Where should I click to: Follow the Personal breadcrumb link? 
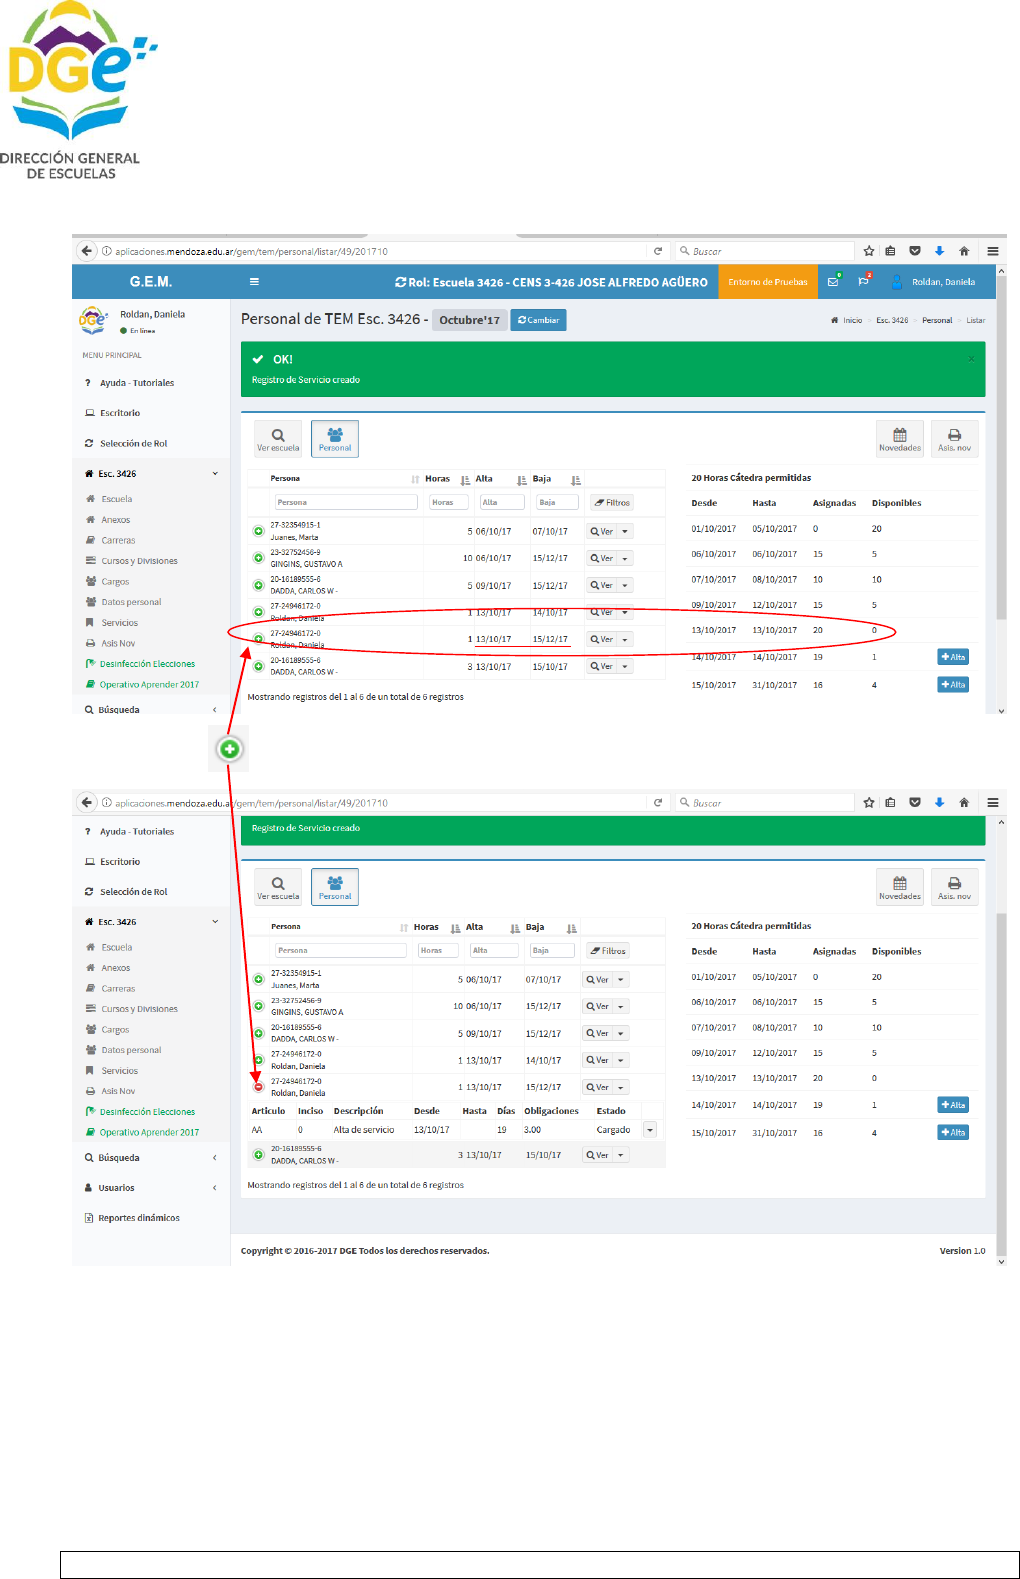coord(937,320)
